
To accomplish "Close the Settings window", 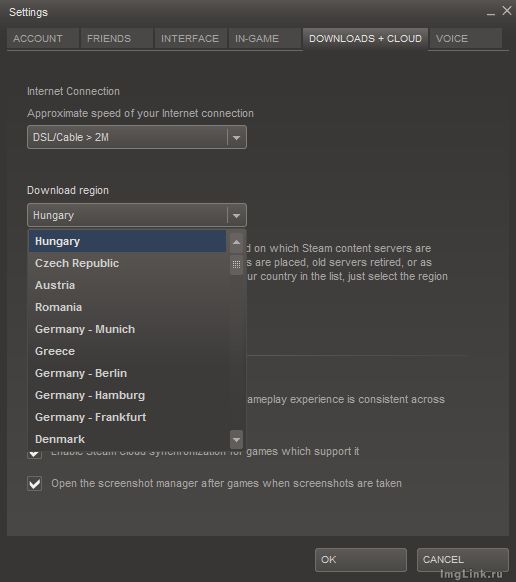I will coord(507,11).
